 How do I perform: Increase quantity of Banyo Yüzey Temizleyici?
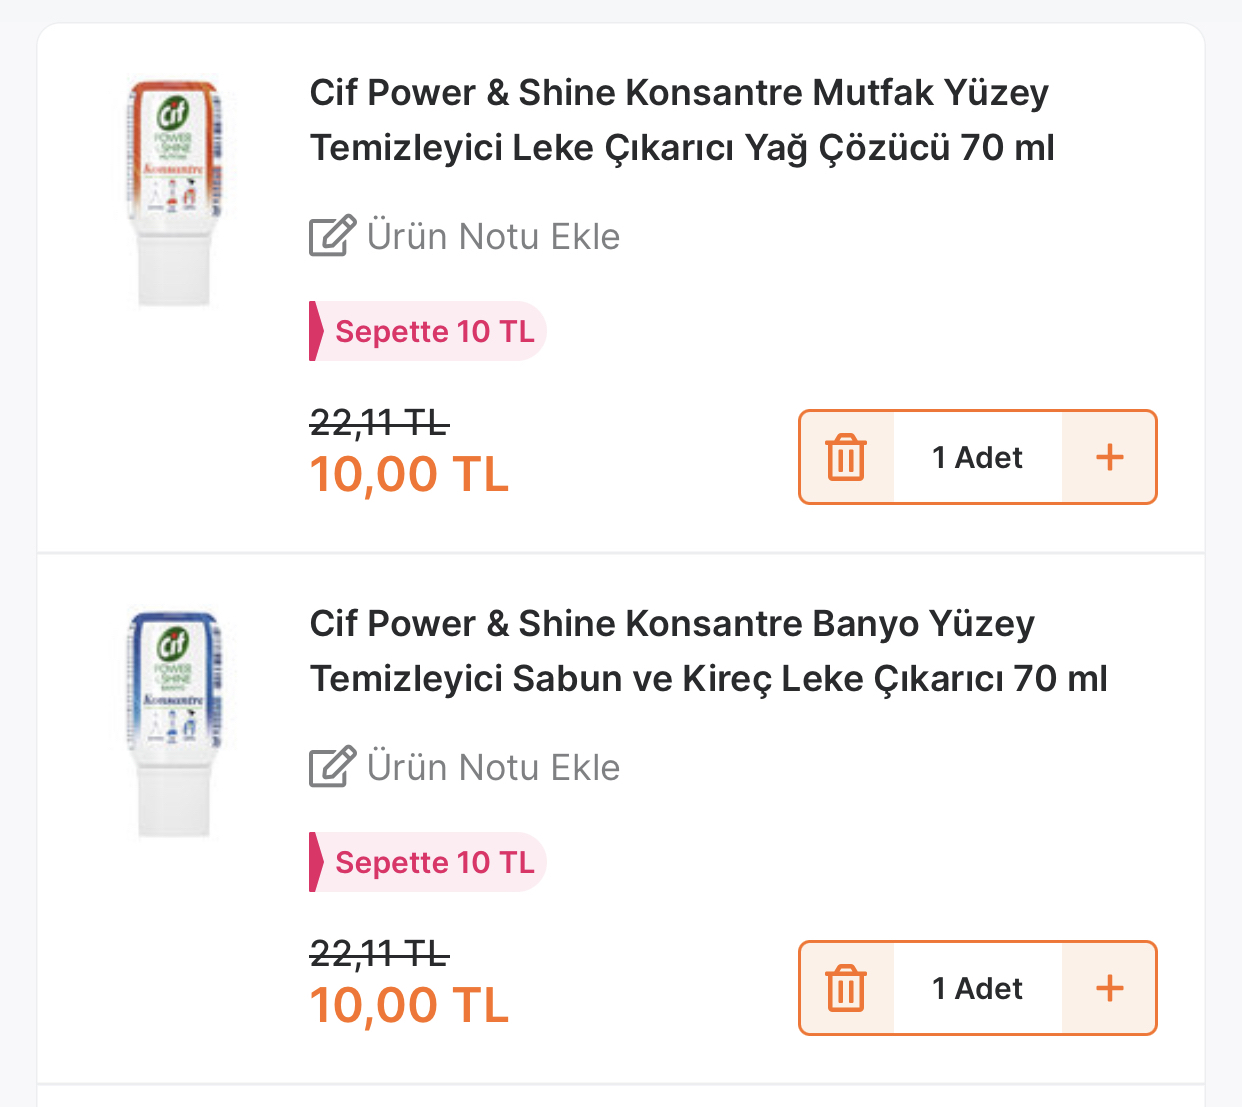click(1109, 988)
